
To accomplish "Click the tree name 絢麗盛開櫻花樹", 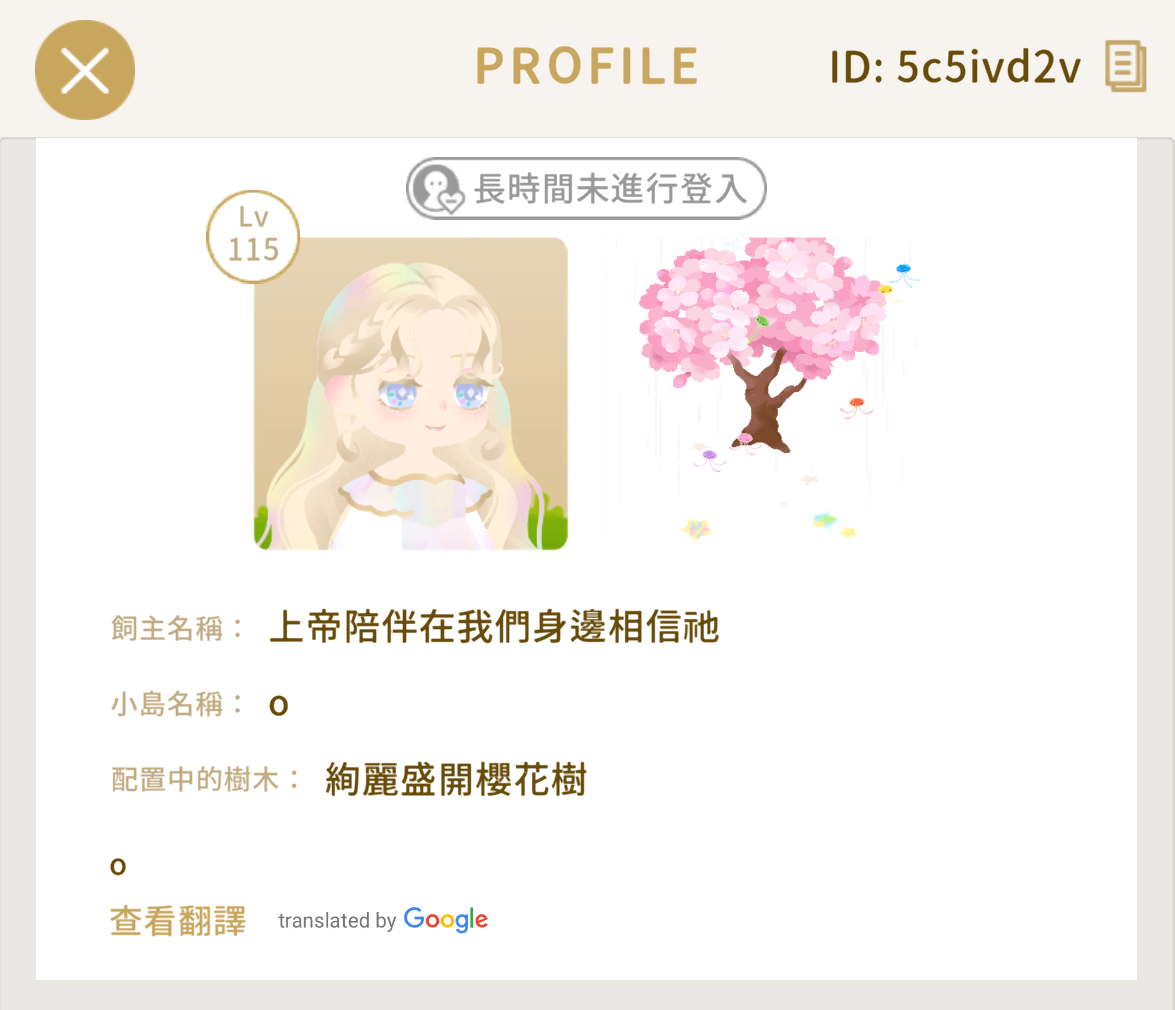I will 456,779.
